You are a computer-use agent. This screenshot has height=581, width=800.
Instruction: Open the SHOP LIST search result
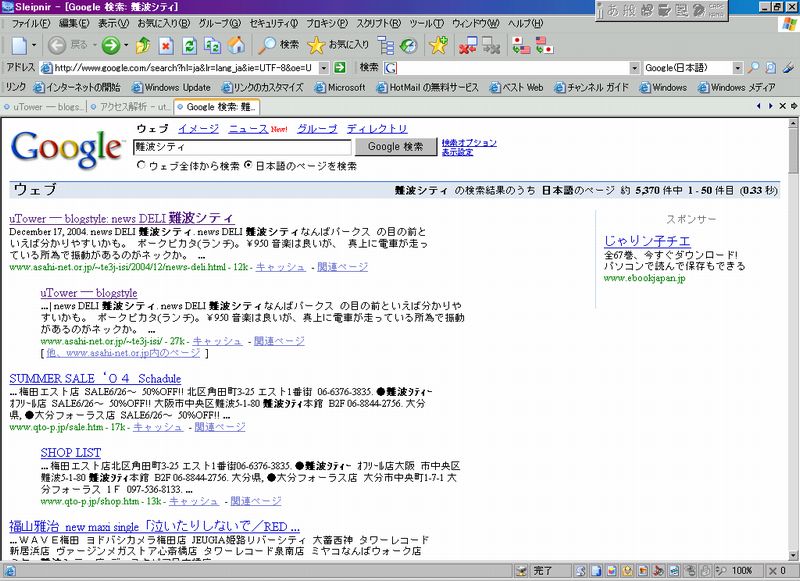[70, 452]
